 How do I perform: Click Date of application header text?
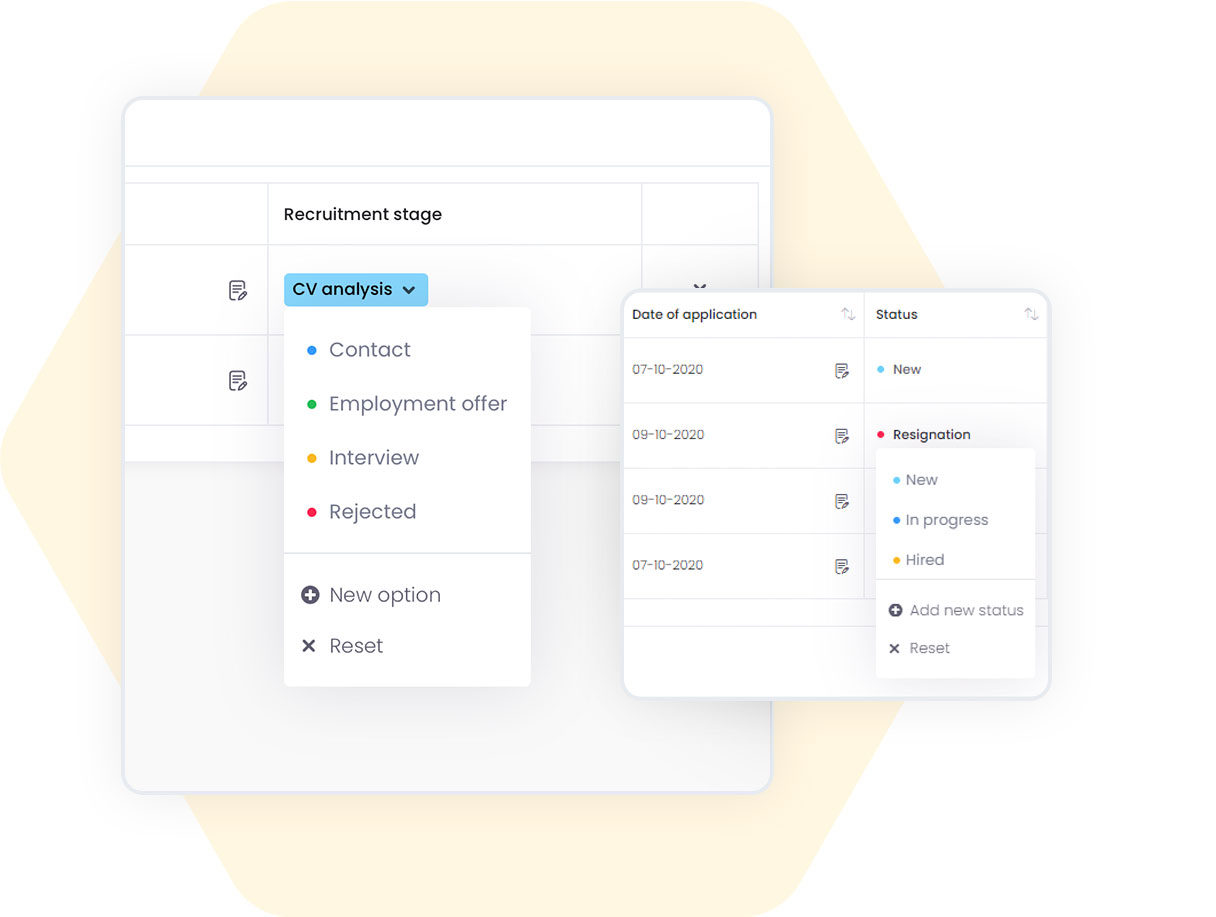click(694, 314)
